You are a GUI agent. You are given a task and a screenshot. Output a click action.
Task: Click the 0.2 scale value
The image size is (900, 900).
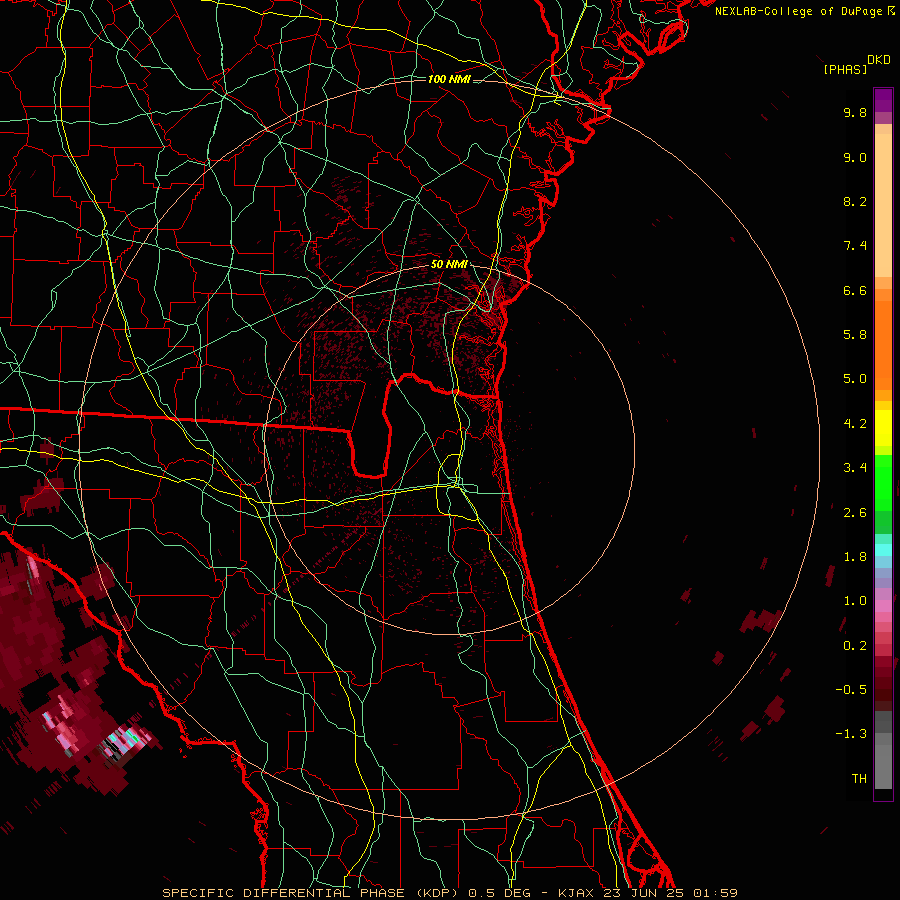click(855, 646)
